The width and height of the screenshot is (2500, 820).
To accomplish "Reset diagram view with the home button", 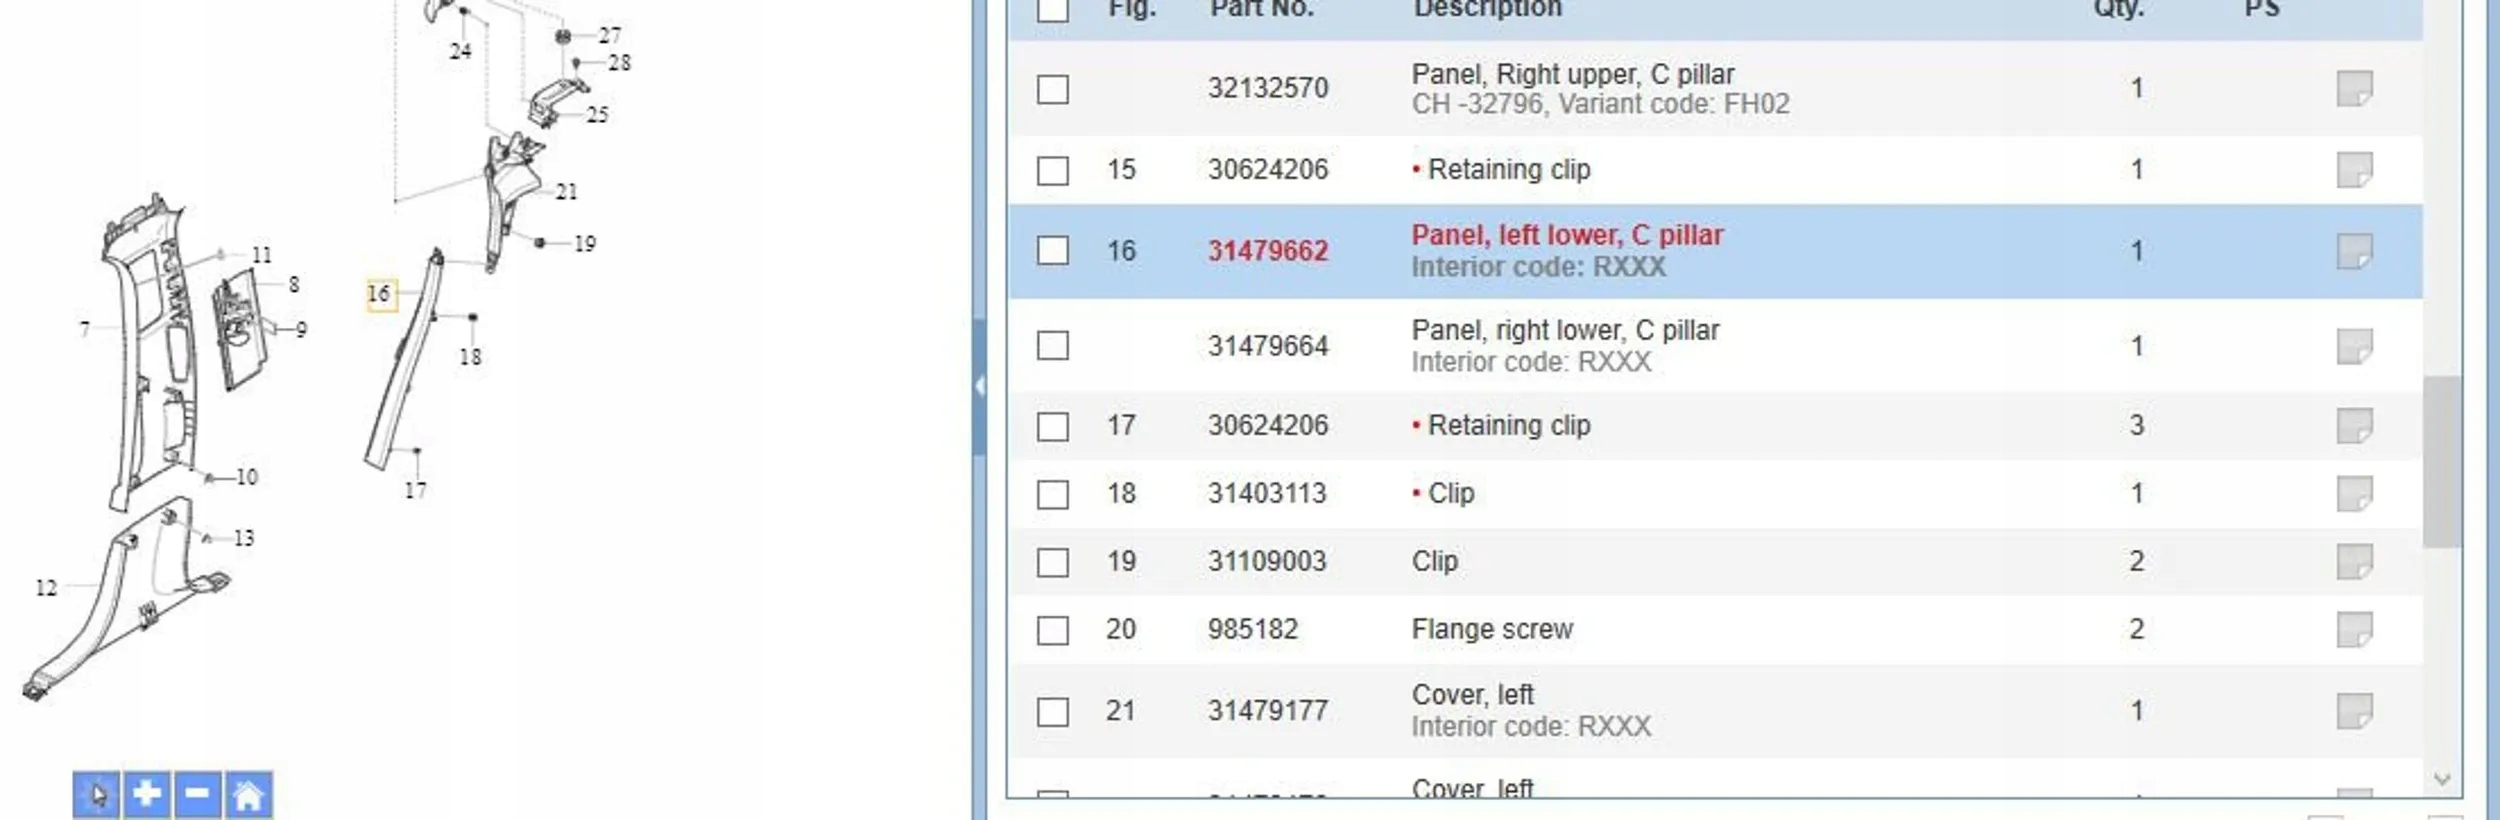I will click(249, 795).
